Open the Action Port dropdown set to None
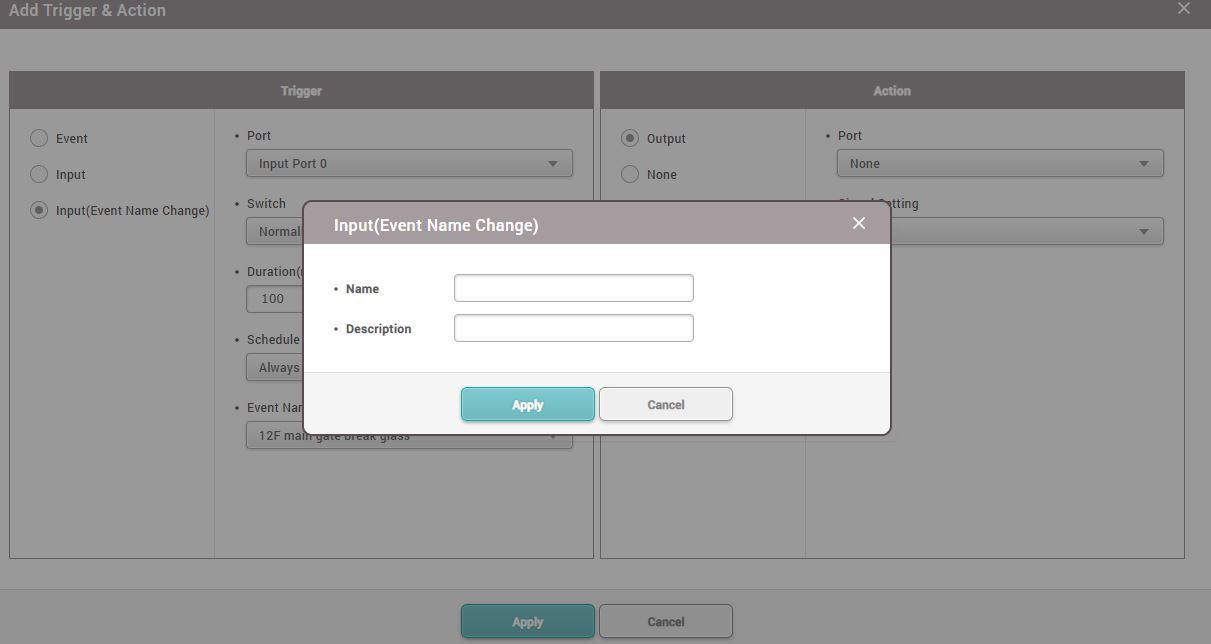Image resolution: width=1211 pixels, height=644 pixels. (999, 163)
